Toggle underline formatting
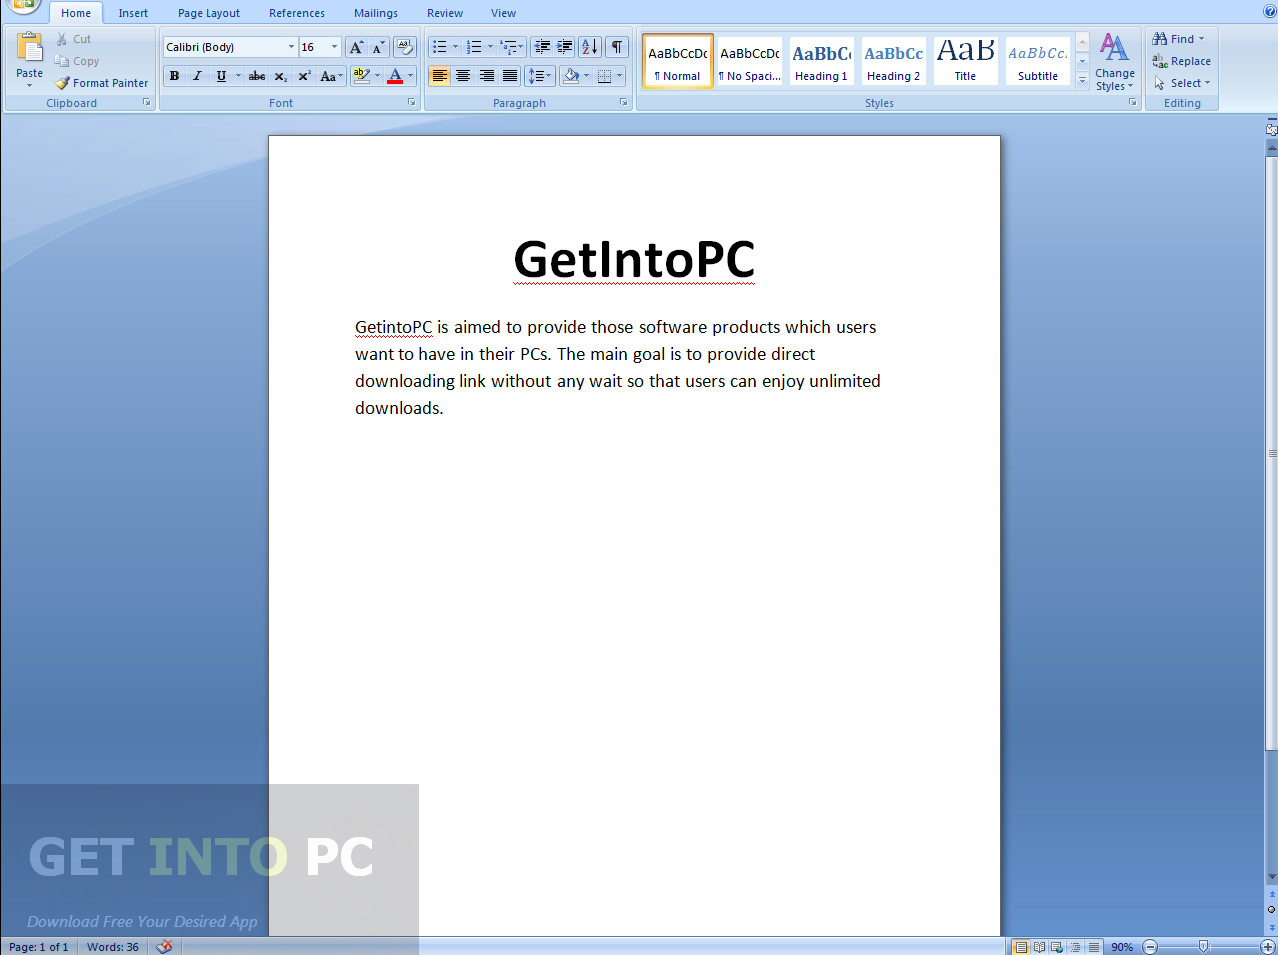Viewport: 1278px width, 955px height. (x=221, y=76)
